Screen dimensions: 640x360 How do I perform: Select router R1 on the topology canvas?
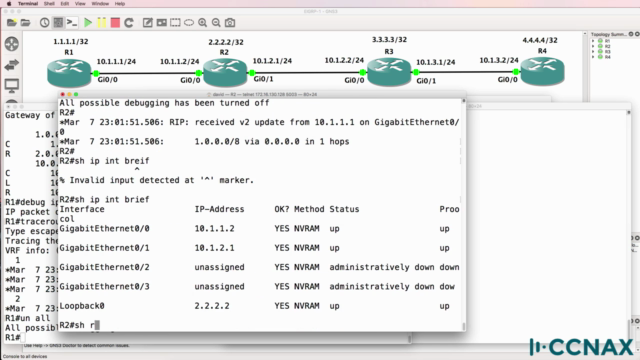[x=69, y=73]
